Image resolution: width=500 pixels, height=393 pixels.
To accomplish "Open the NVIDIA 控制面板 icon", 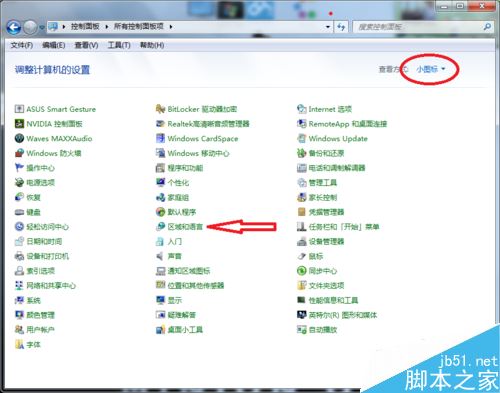I will 19,124.
